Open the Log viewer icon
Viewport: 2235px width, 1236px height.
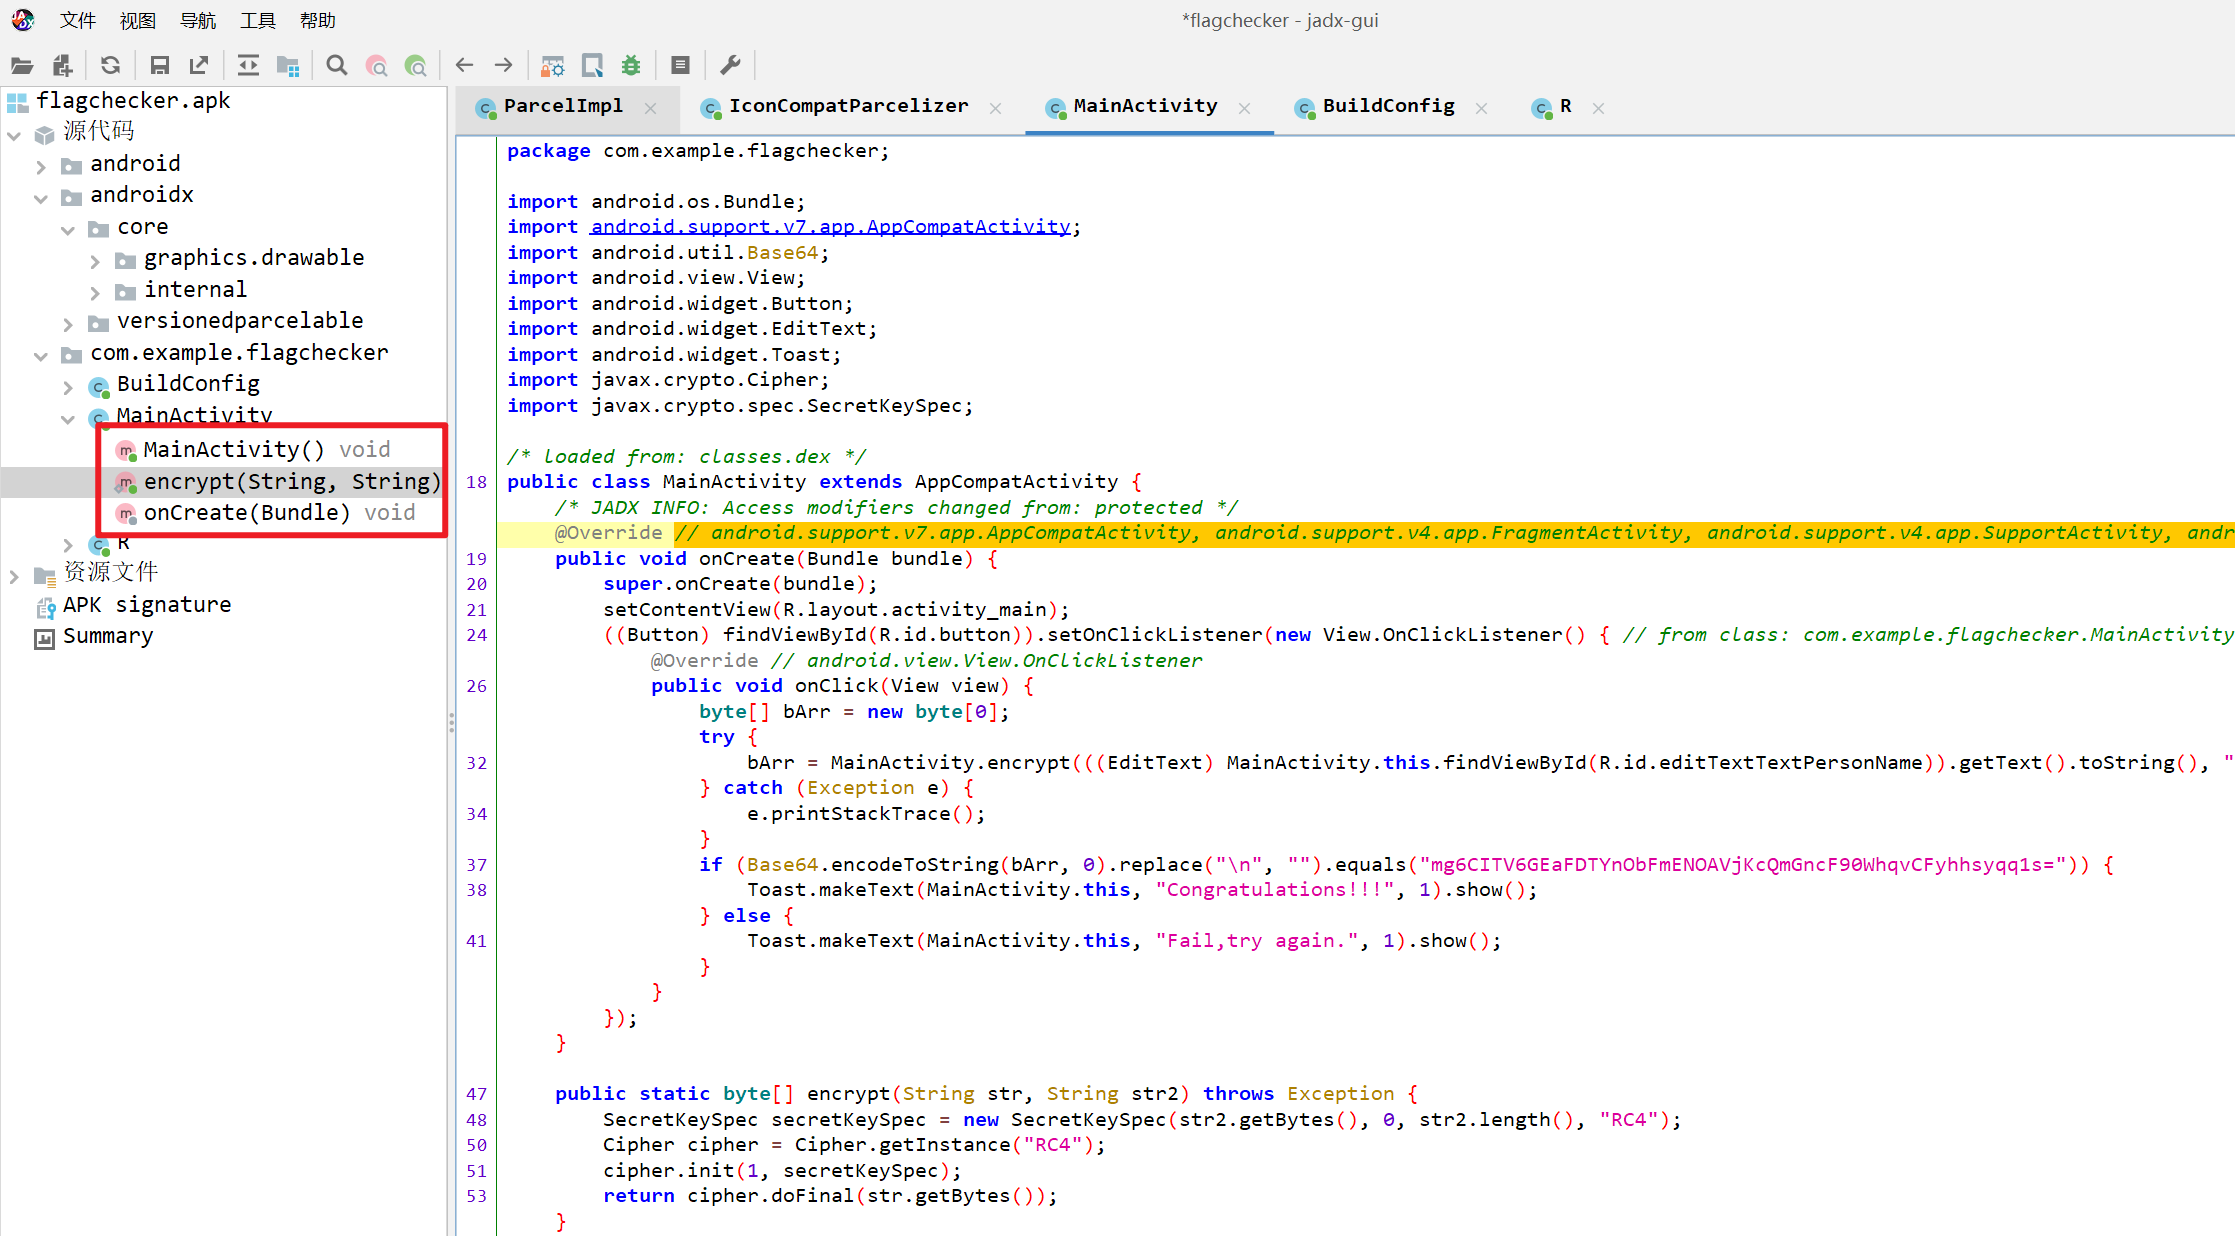pyautogui.click(x=680, y=66)
